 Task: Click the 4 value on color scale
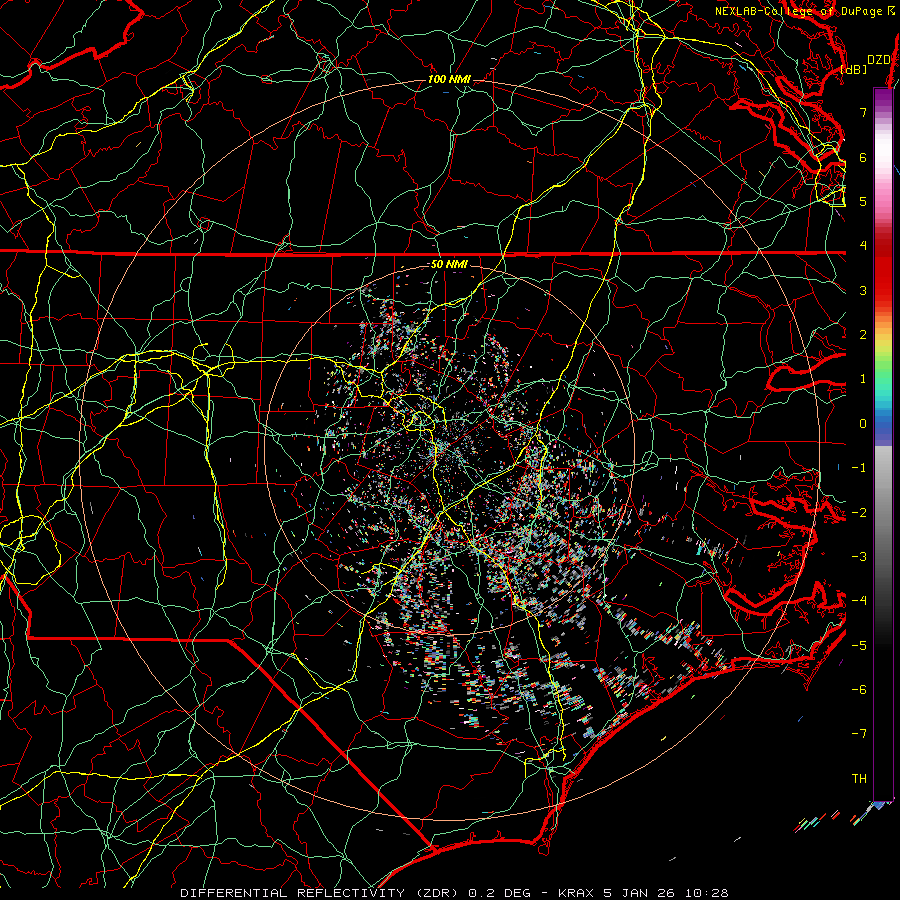pos(863,246)
